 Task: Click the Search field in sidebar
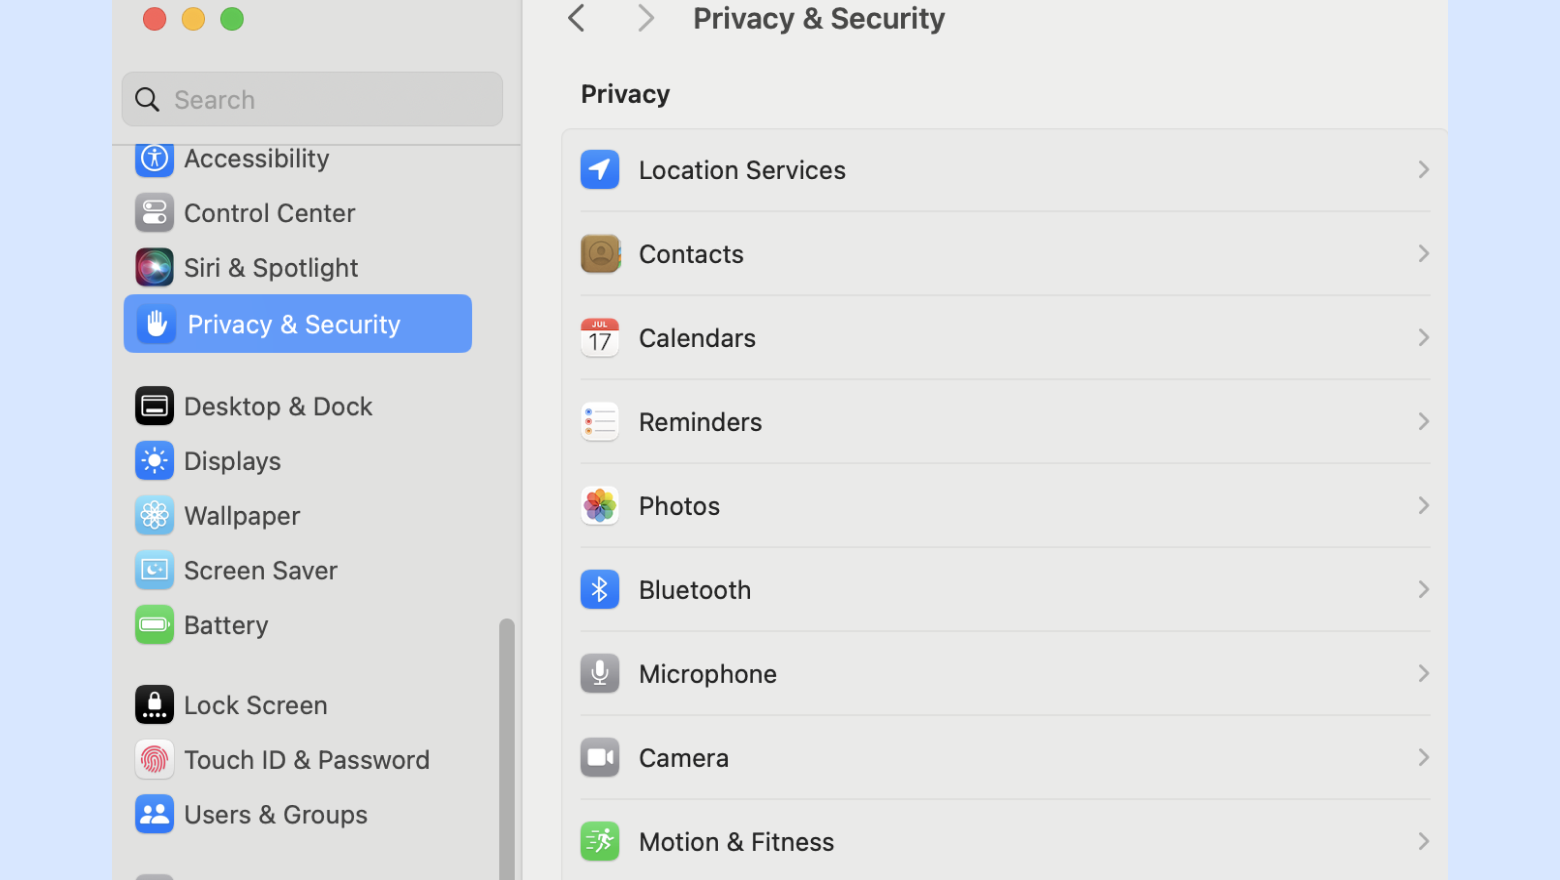coord(312,99)
